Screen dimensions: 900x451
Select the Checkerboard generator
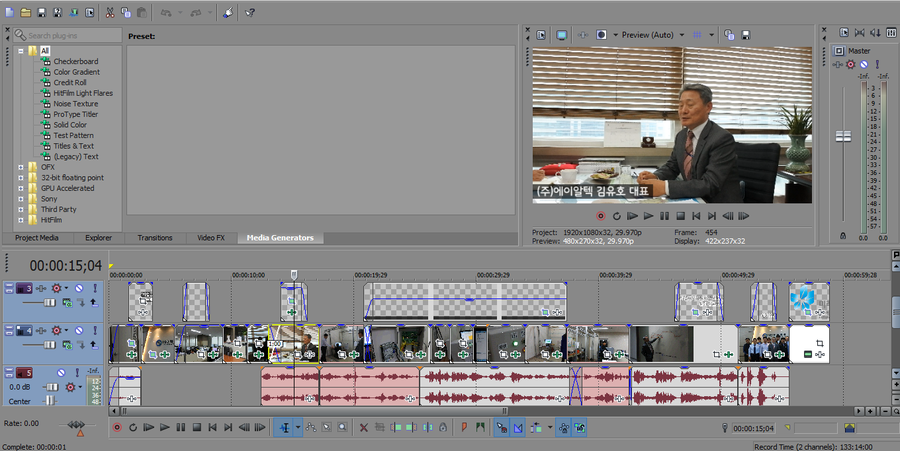coord(76,61)
